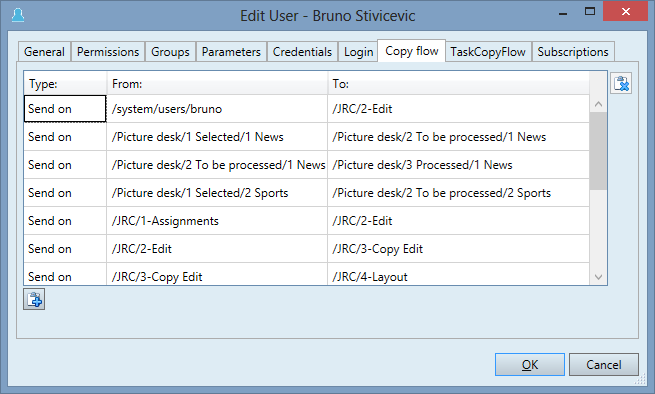The width and height of the screenshot is (655, 394).
Task: Click the user icon in title bar
Action: point(18,15)
